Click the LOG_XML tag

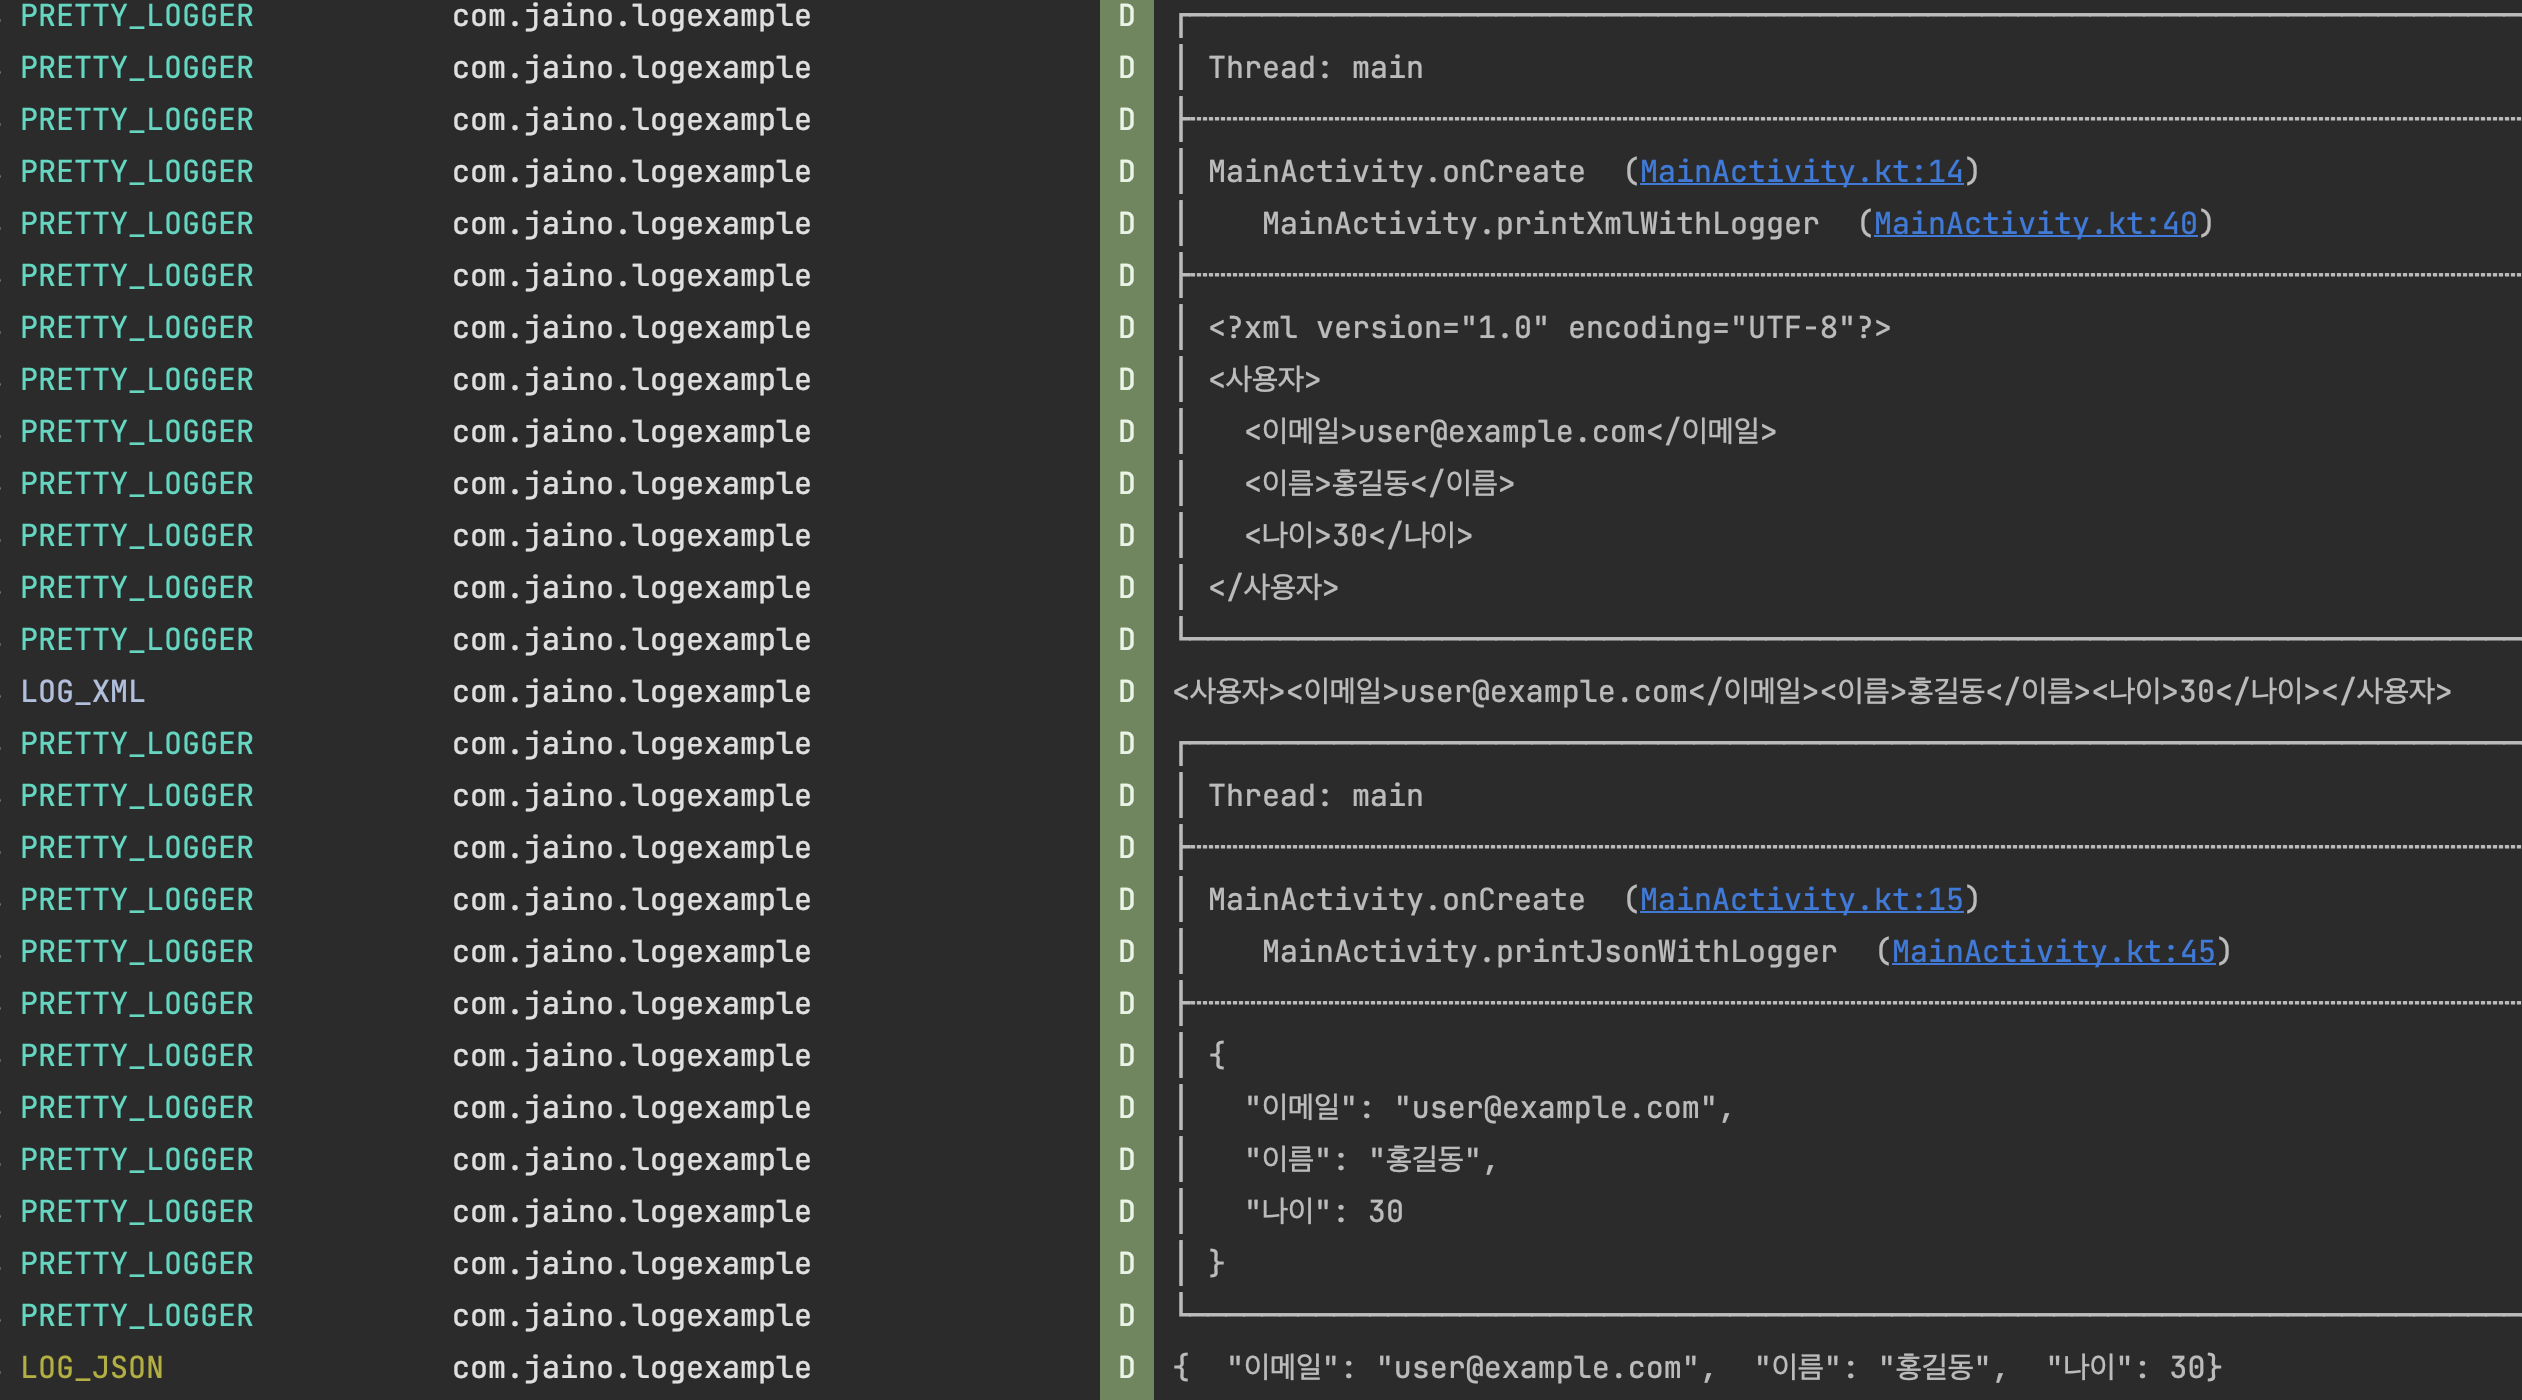[x=83, y=692]
